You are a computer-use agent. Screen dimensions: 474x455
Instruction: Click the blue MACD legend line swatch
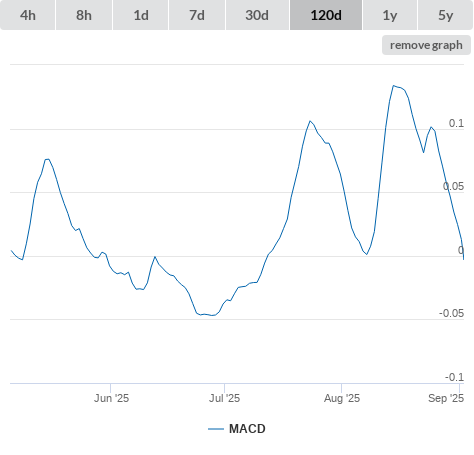coord(216,429)
